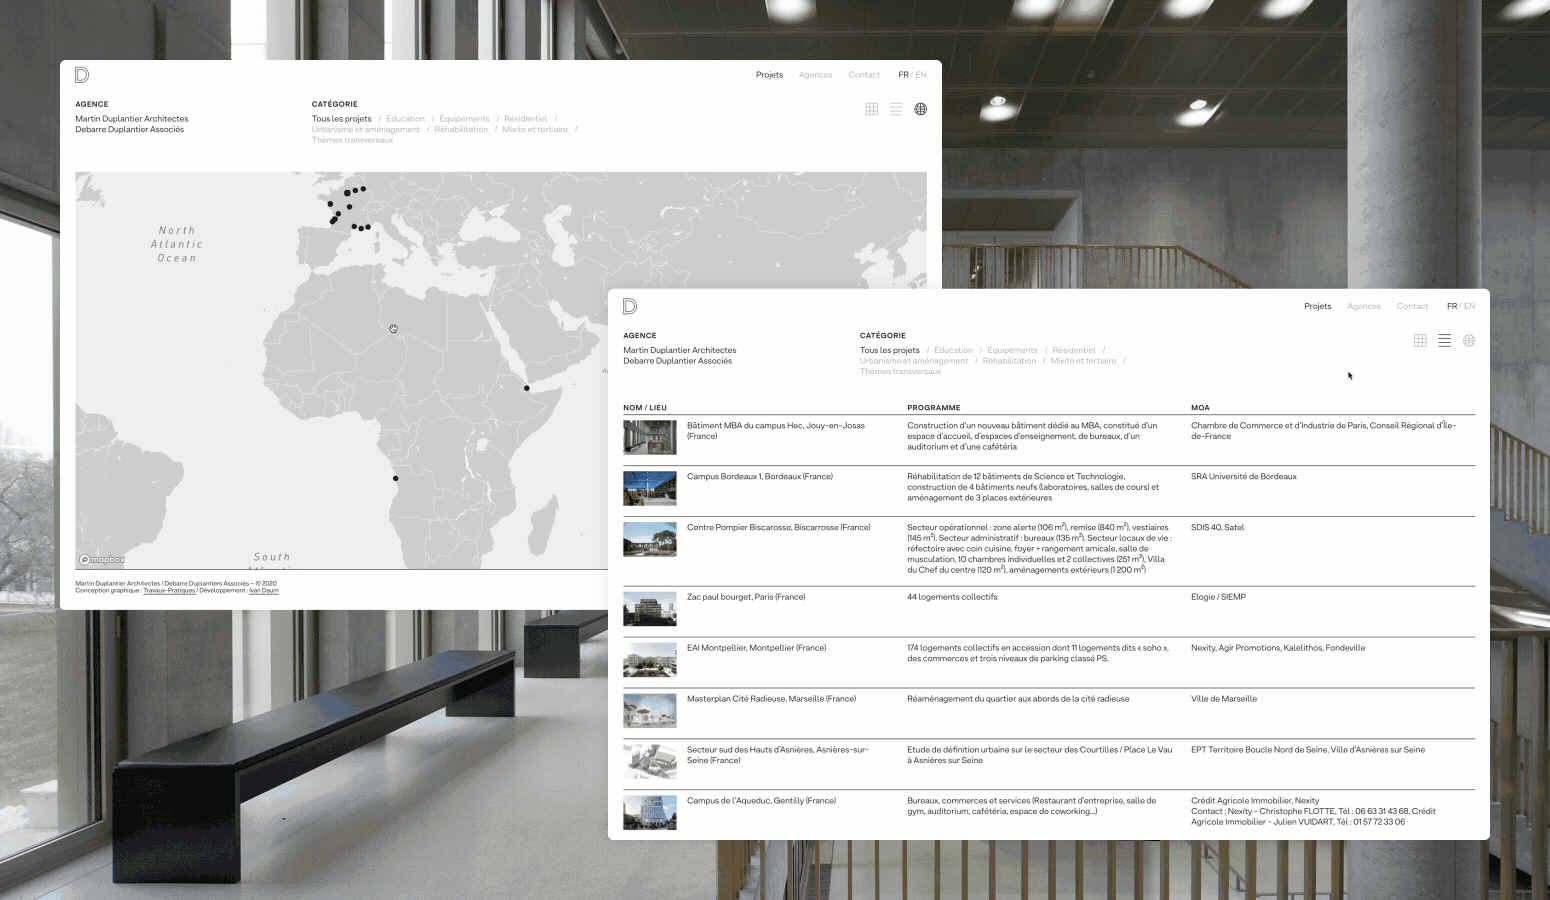Click the Mapbox logo on the map

pyautogui.click(x=102, y=560)
